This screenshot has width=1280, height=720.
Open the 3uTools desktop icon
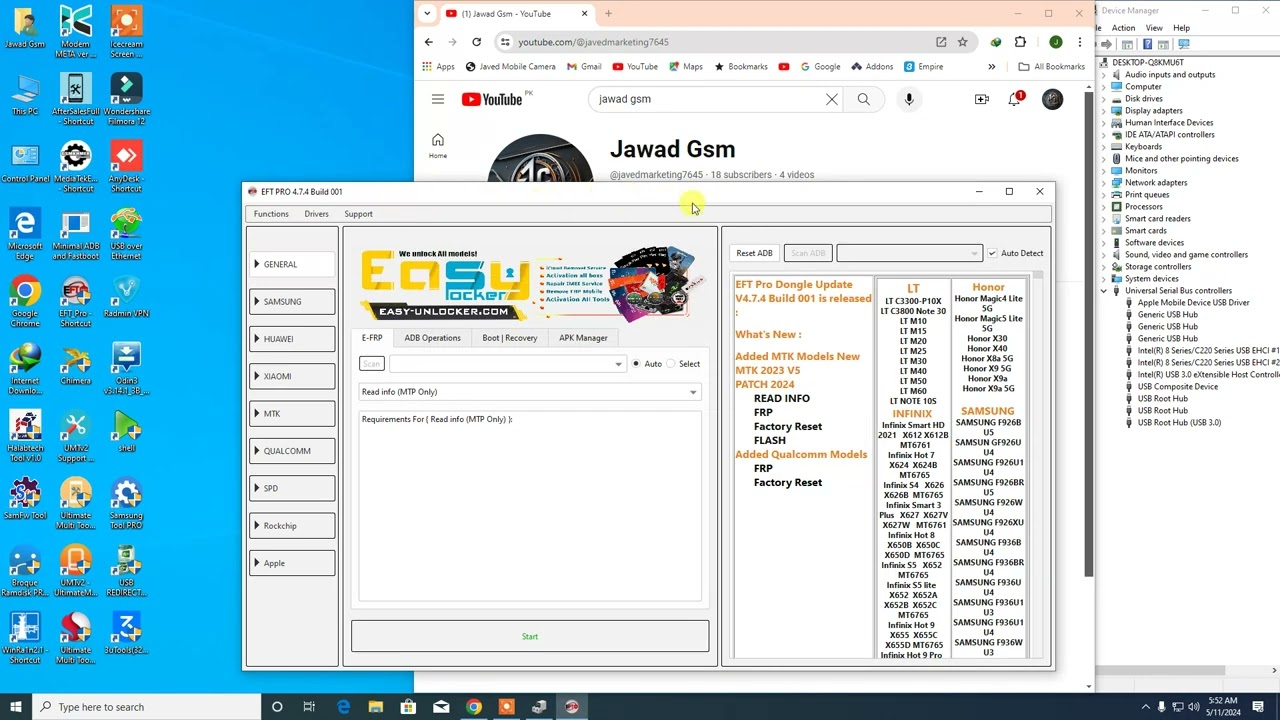click(x=126, y=635)
